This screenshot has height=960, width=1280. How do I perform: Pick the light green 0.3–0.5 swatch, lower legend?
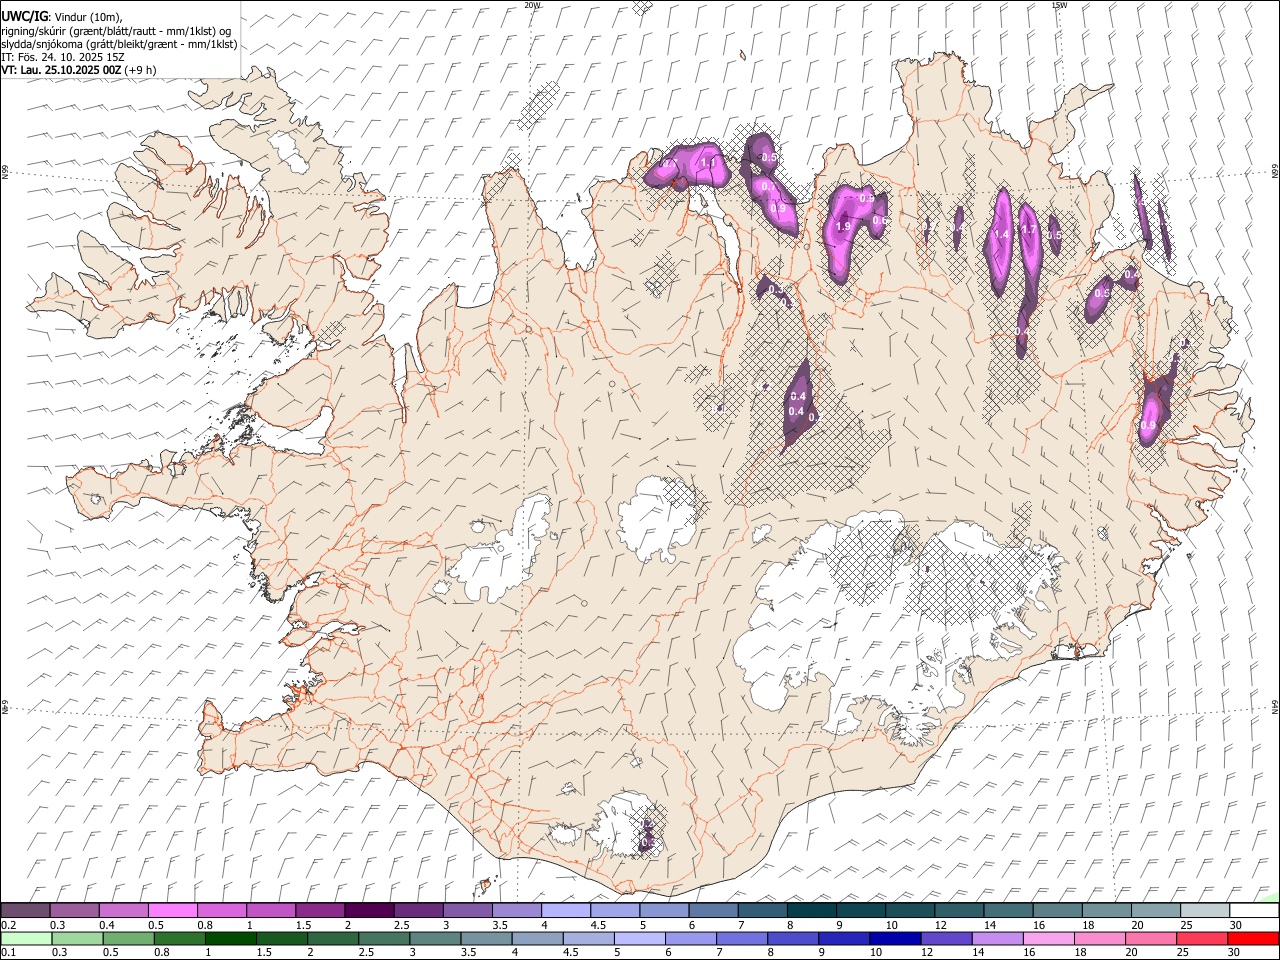78,939
